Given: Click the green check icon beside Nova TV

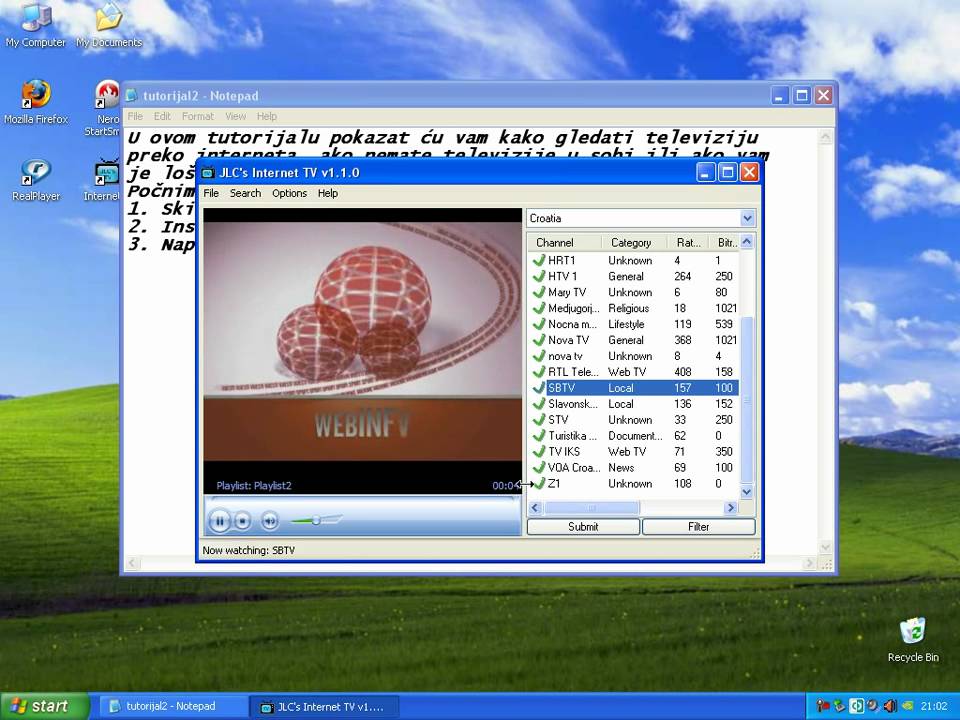Looking at the screenshot, I should [539, 339].
